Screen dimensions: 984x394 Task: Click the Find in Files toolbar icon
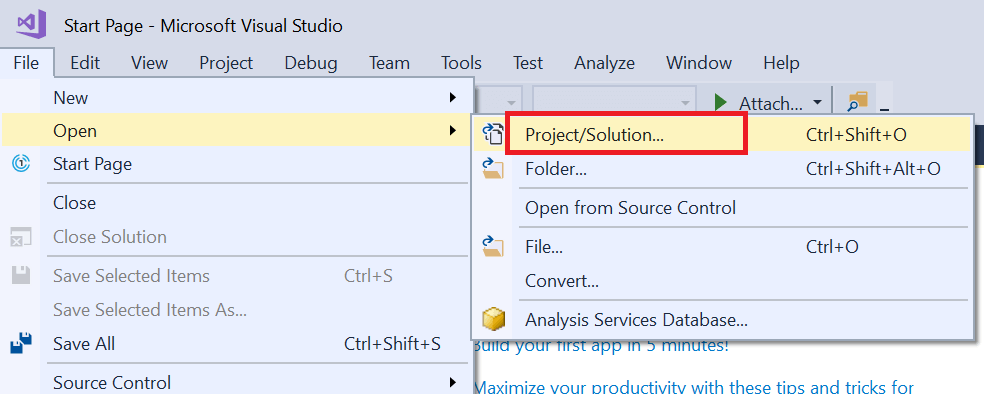(x=857, y=102)
